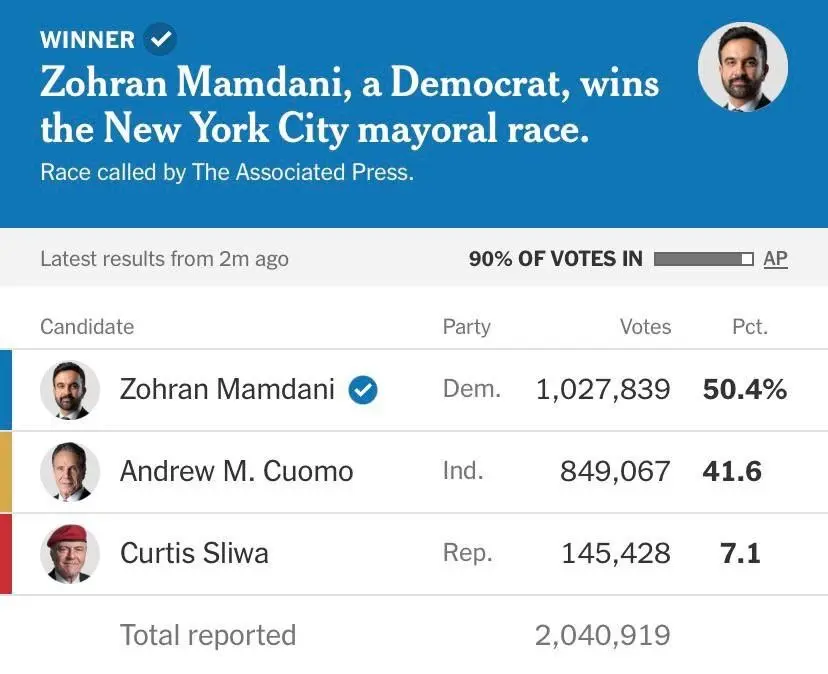
Task: Click the Votes column header
Action: 645,327
